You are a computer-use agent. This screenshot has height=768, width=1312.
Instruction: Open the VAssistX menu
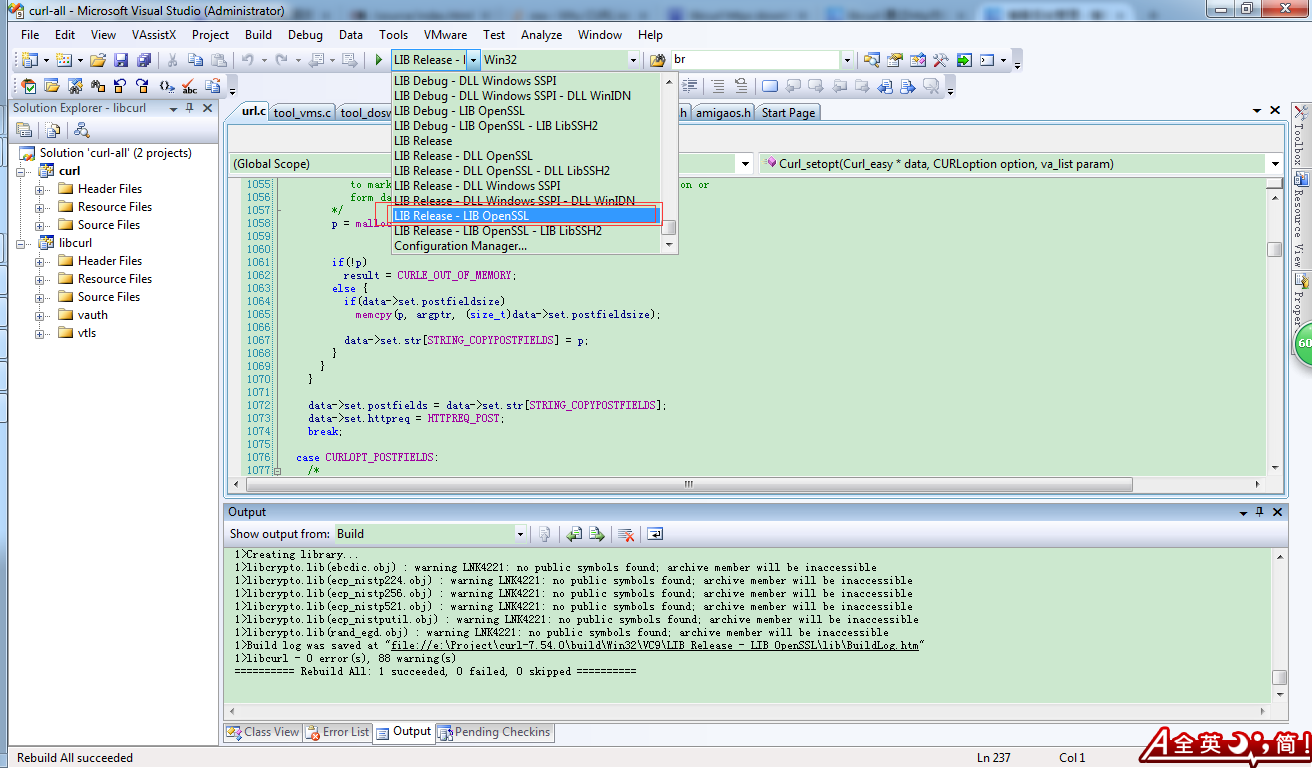154,34
